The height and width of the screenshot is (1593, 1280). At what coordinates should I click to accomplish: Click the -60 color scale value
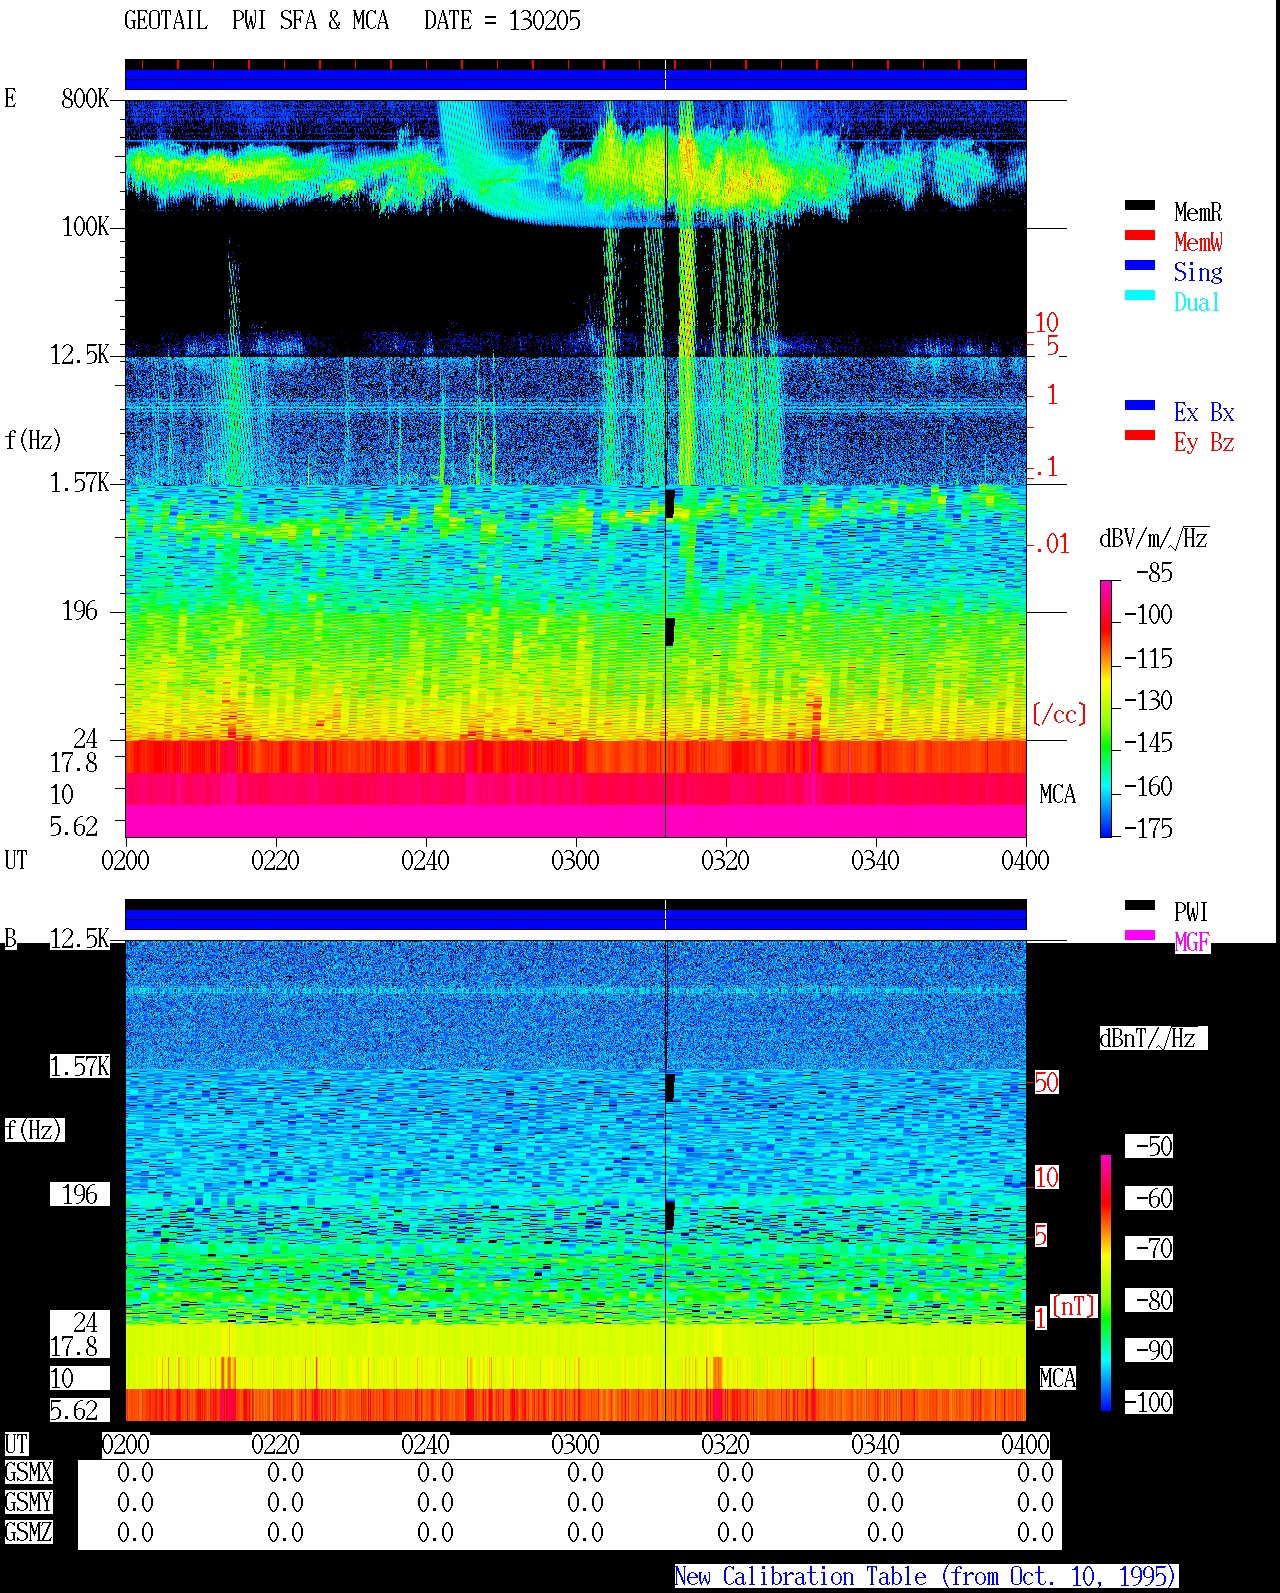pyautogui.click(x=1149, y=1198)
